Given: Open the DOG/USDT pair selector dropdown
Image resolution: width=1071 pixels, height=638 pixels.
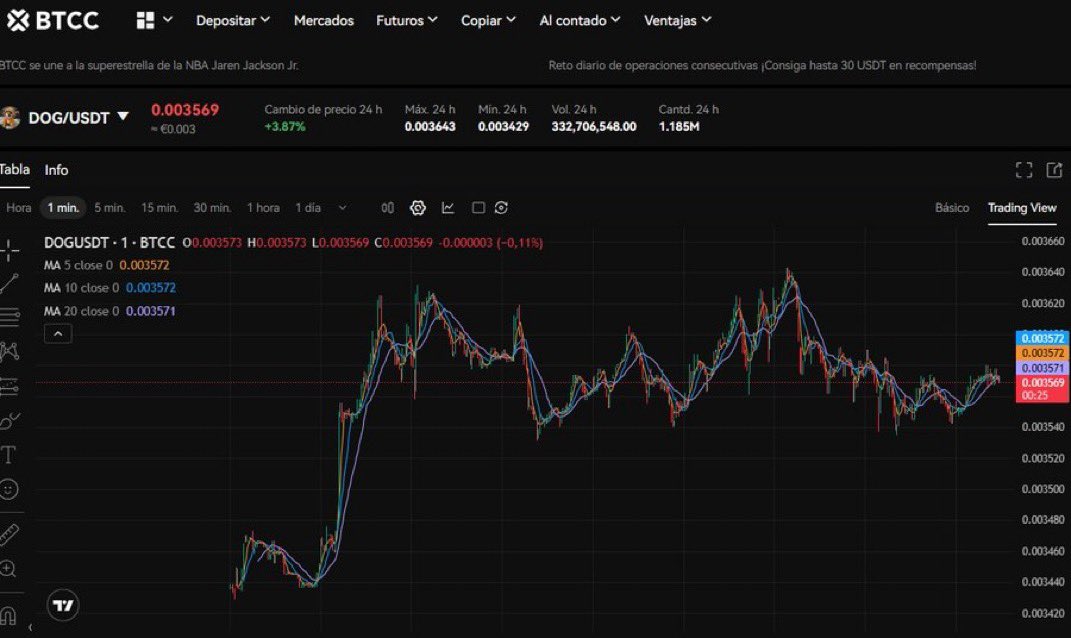Looking at the screenshot, I should 78,117.
